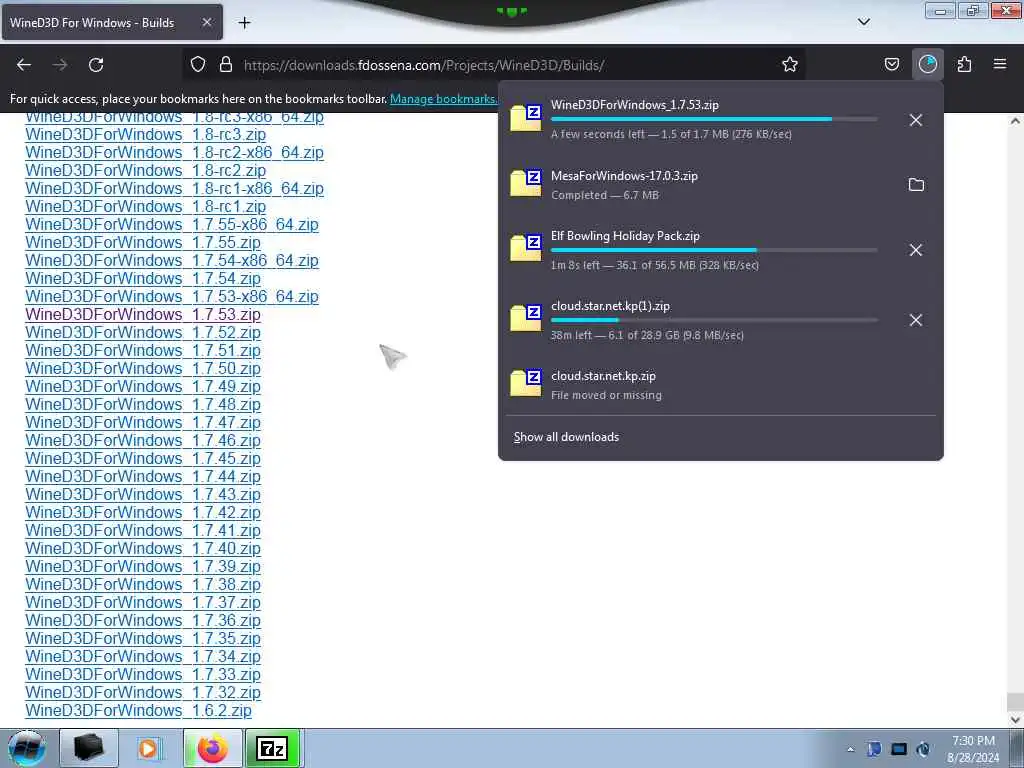
Task: Click the taskbar clock showing 7:30 PM
Action: click(973, 749)
